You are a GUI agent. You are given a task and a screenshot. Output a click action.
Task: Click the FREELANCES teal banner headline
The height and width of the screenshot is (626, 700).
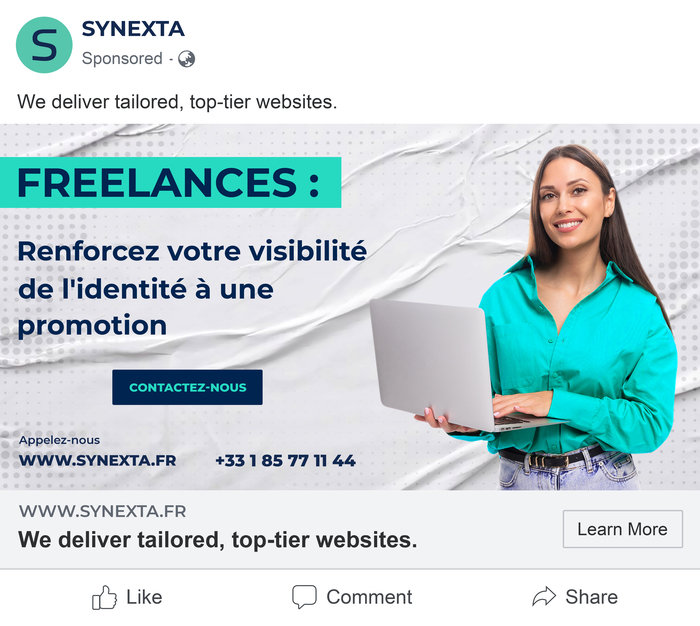[171, 183]
